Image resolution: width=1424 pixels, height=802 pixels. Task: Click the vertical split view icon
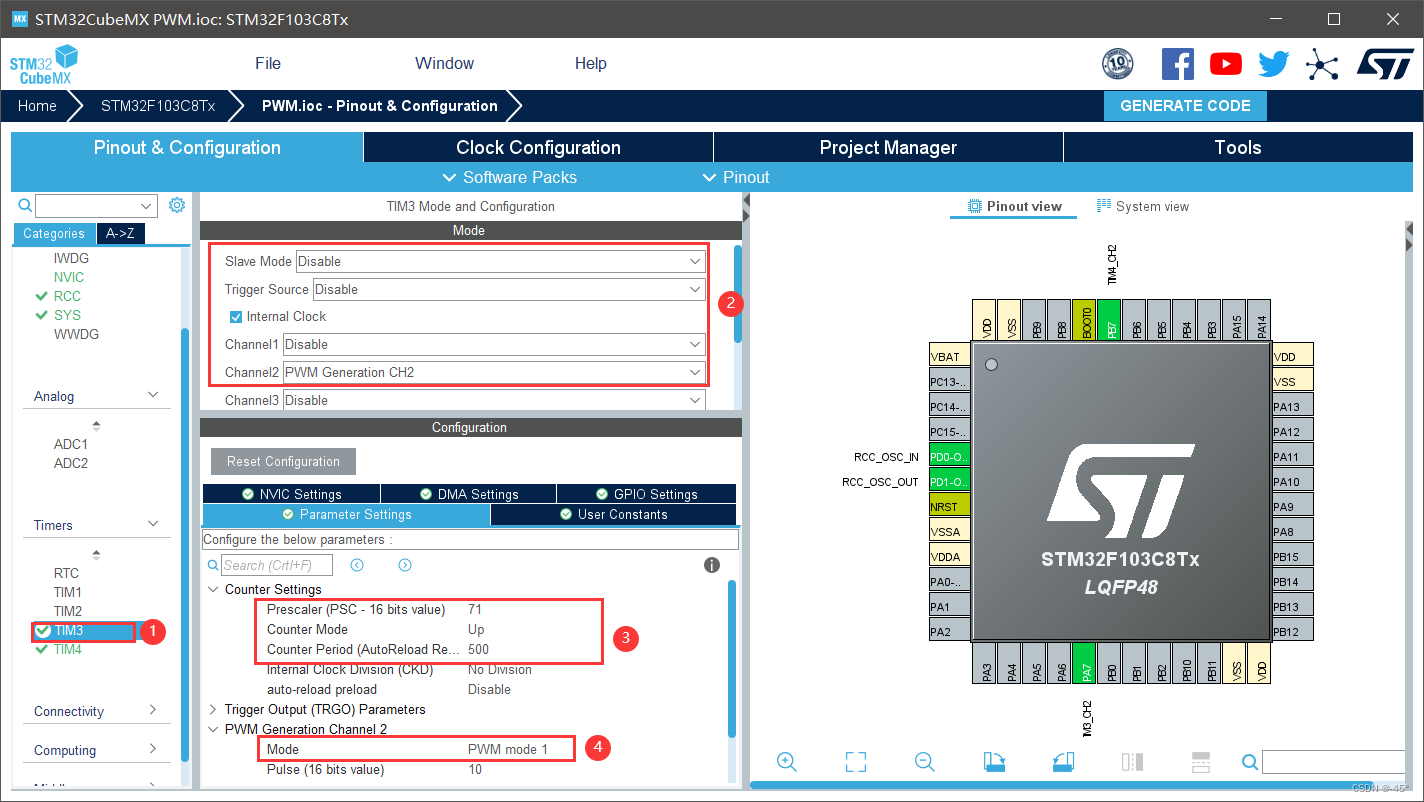(x=1132, y=762)
